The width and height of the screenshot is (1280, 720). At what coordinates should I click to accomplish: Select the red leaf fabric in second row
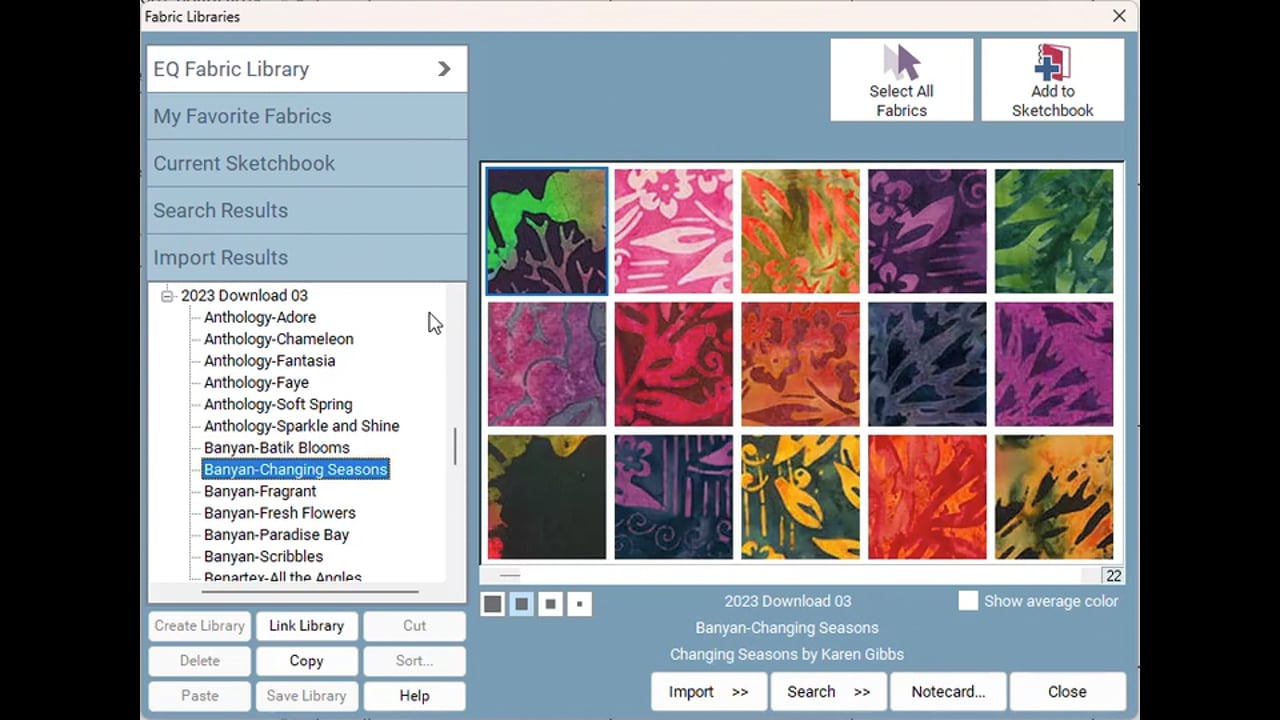coord(673,365)
